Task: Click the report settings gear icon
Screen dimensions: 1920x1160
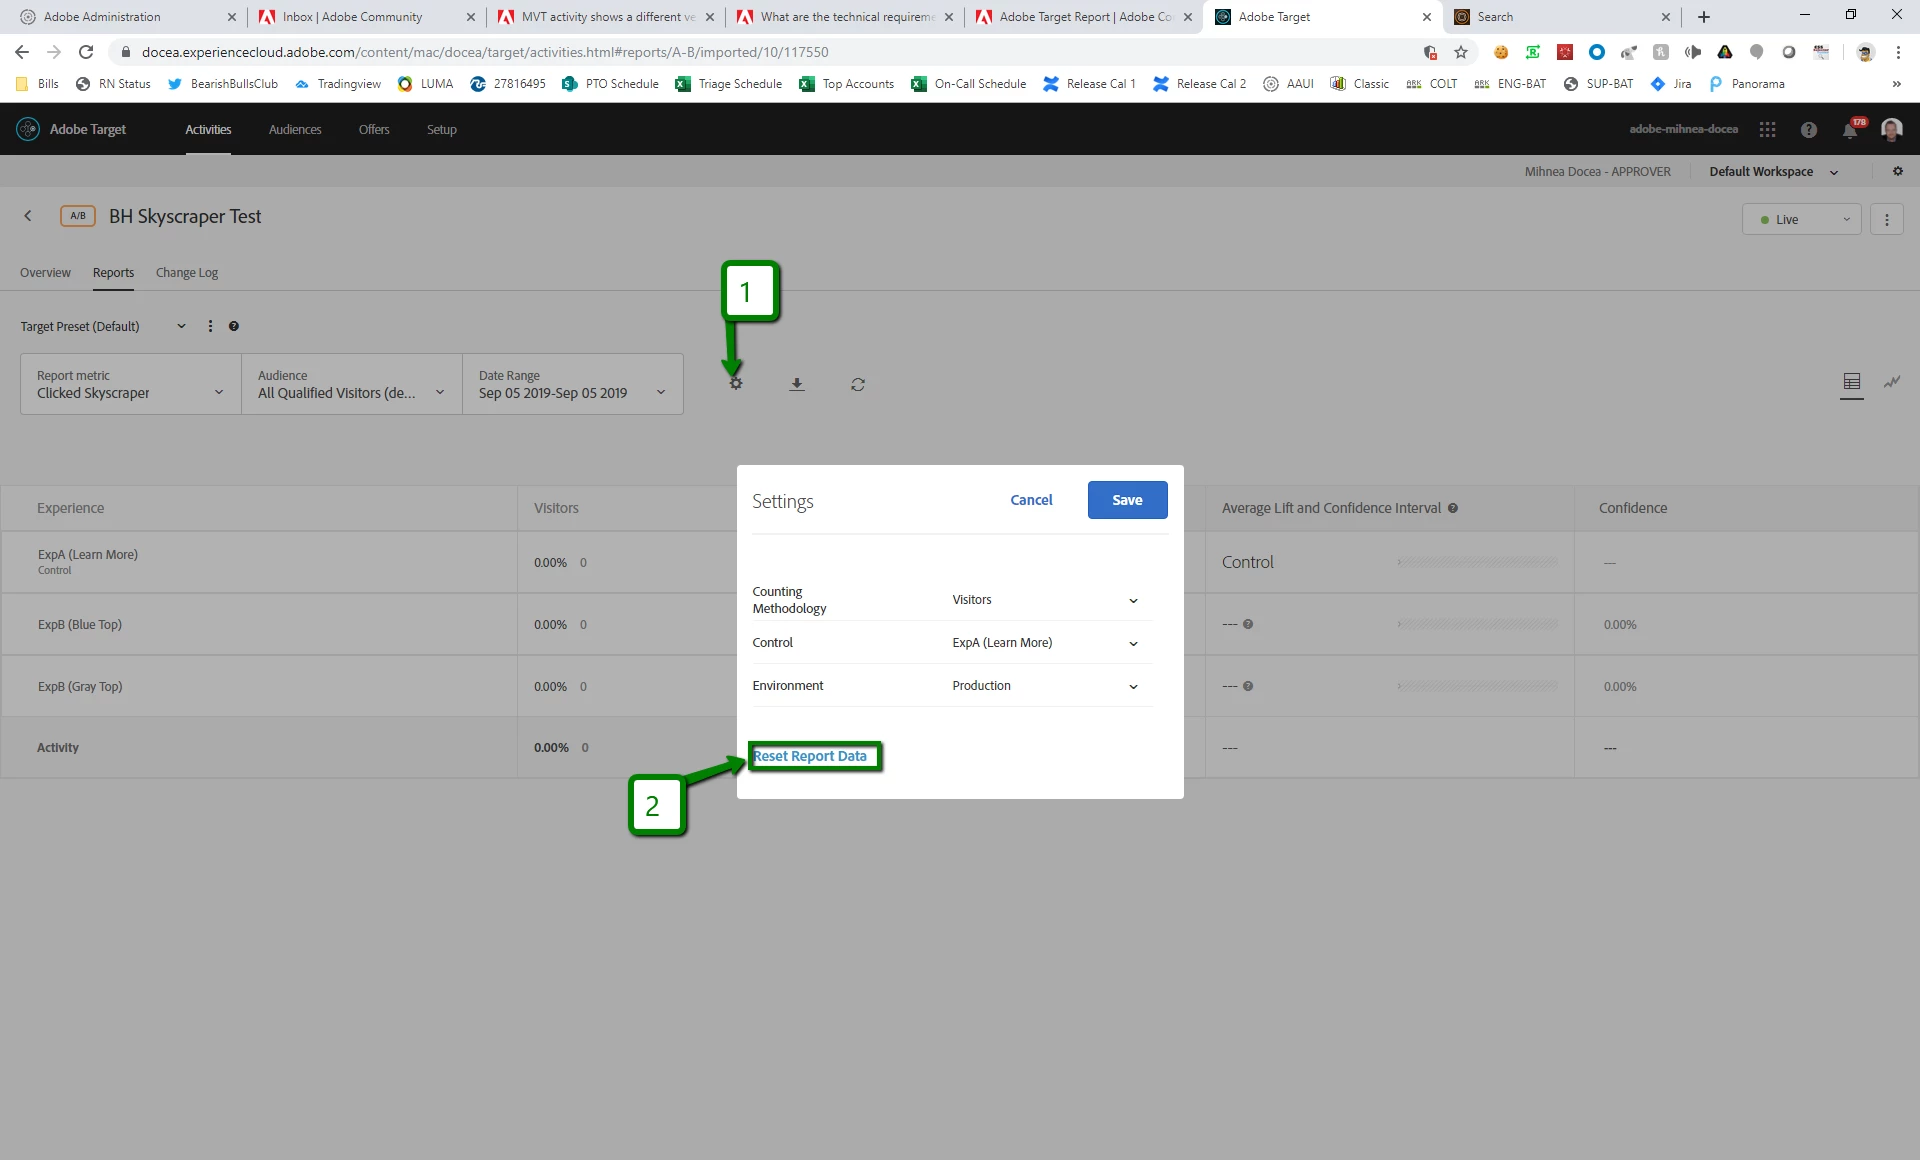Action: point(736,384)
